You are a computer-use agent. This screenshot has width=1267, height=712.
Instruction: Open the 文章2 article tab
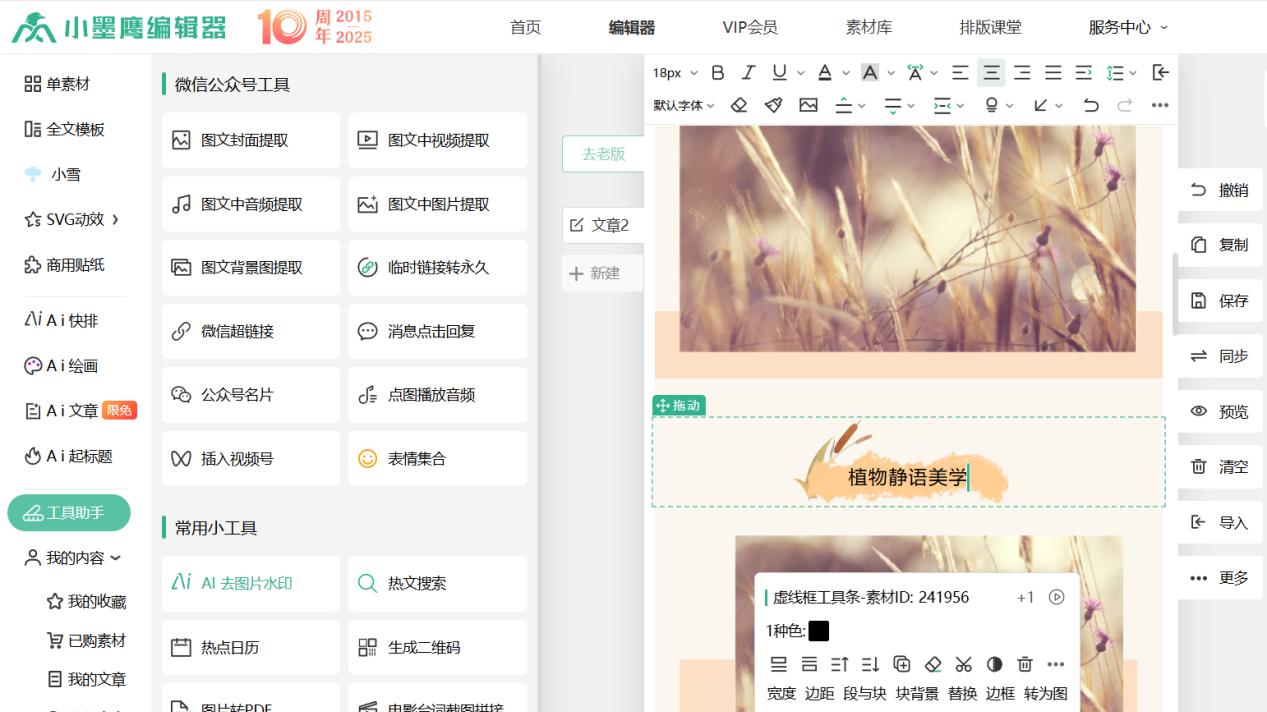(610, 226)
